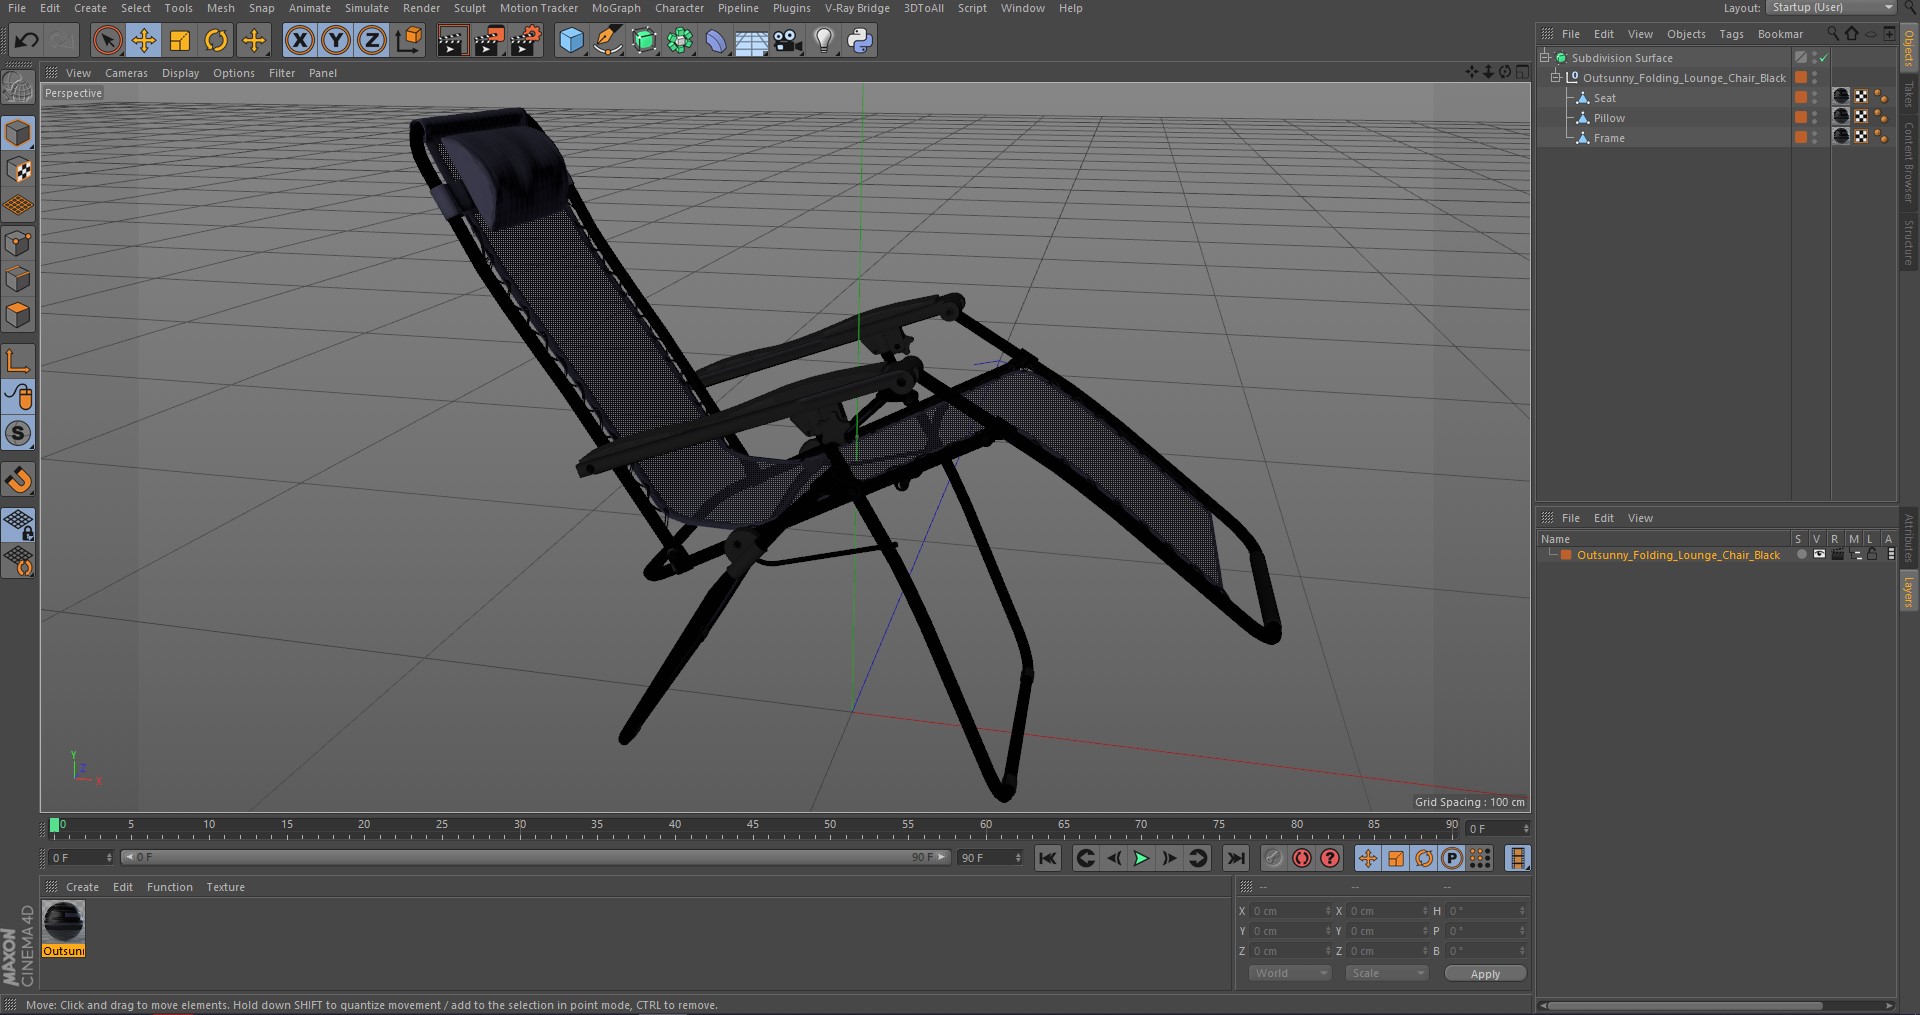Open the Render menu
Viewport: 1920px width, 1015px height.
(421, 8)
